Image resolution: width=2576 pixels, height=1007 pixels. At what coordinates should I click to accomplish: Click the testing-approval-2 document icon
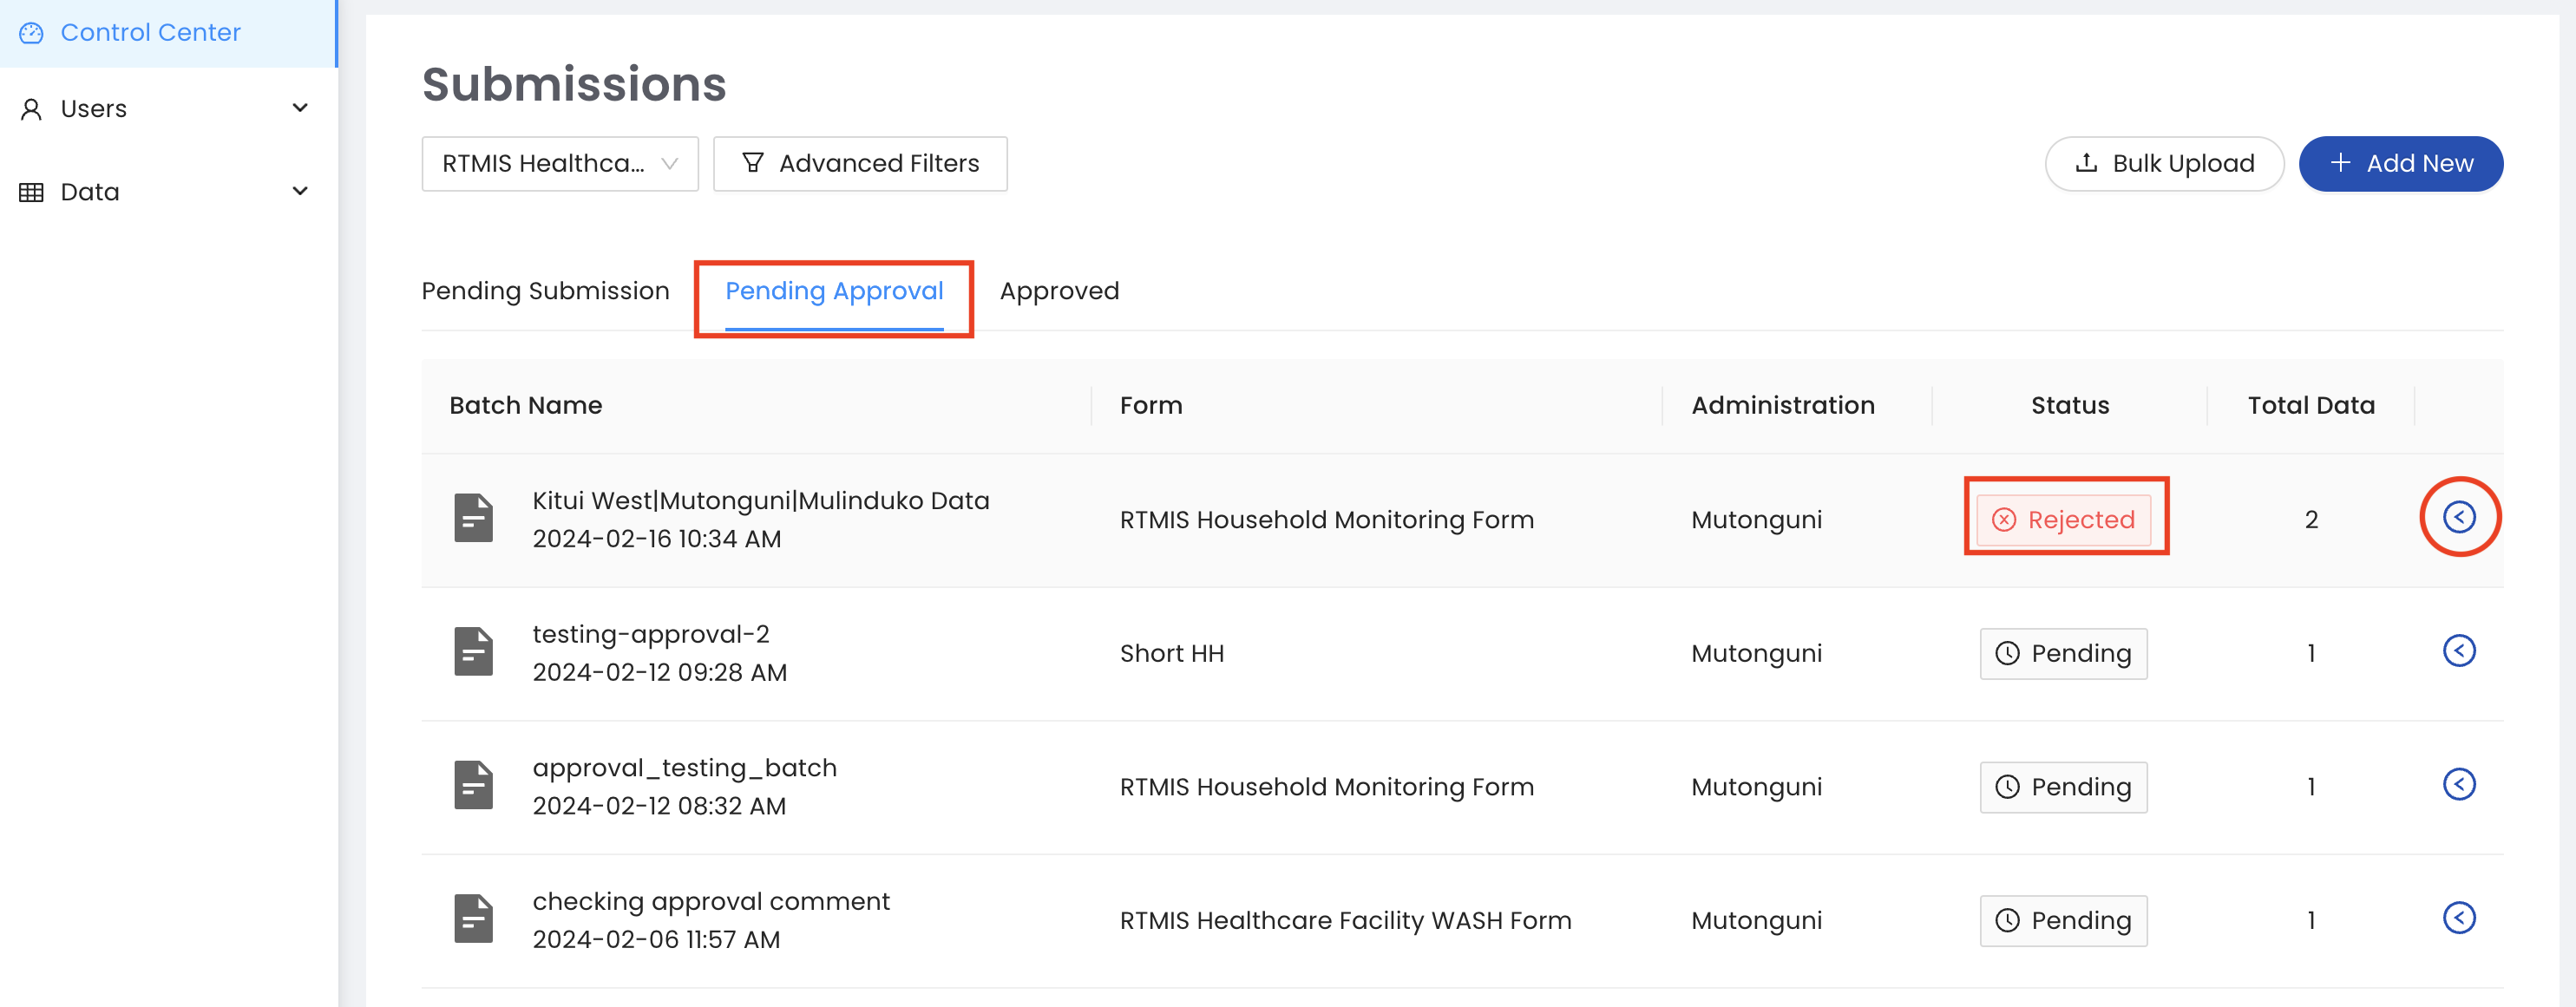pyautogui.click(x=473, y=652)
